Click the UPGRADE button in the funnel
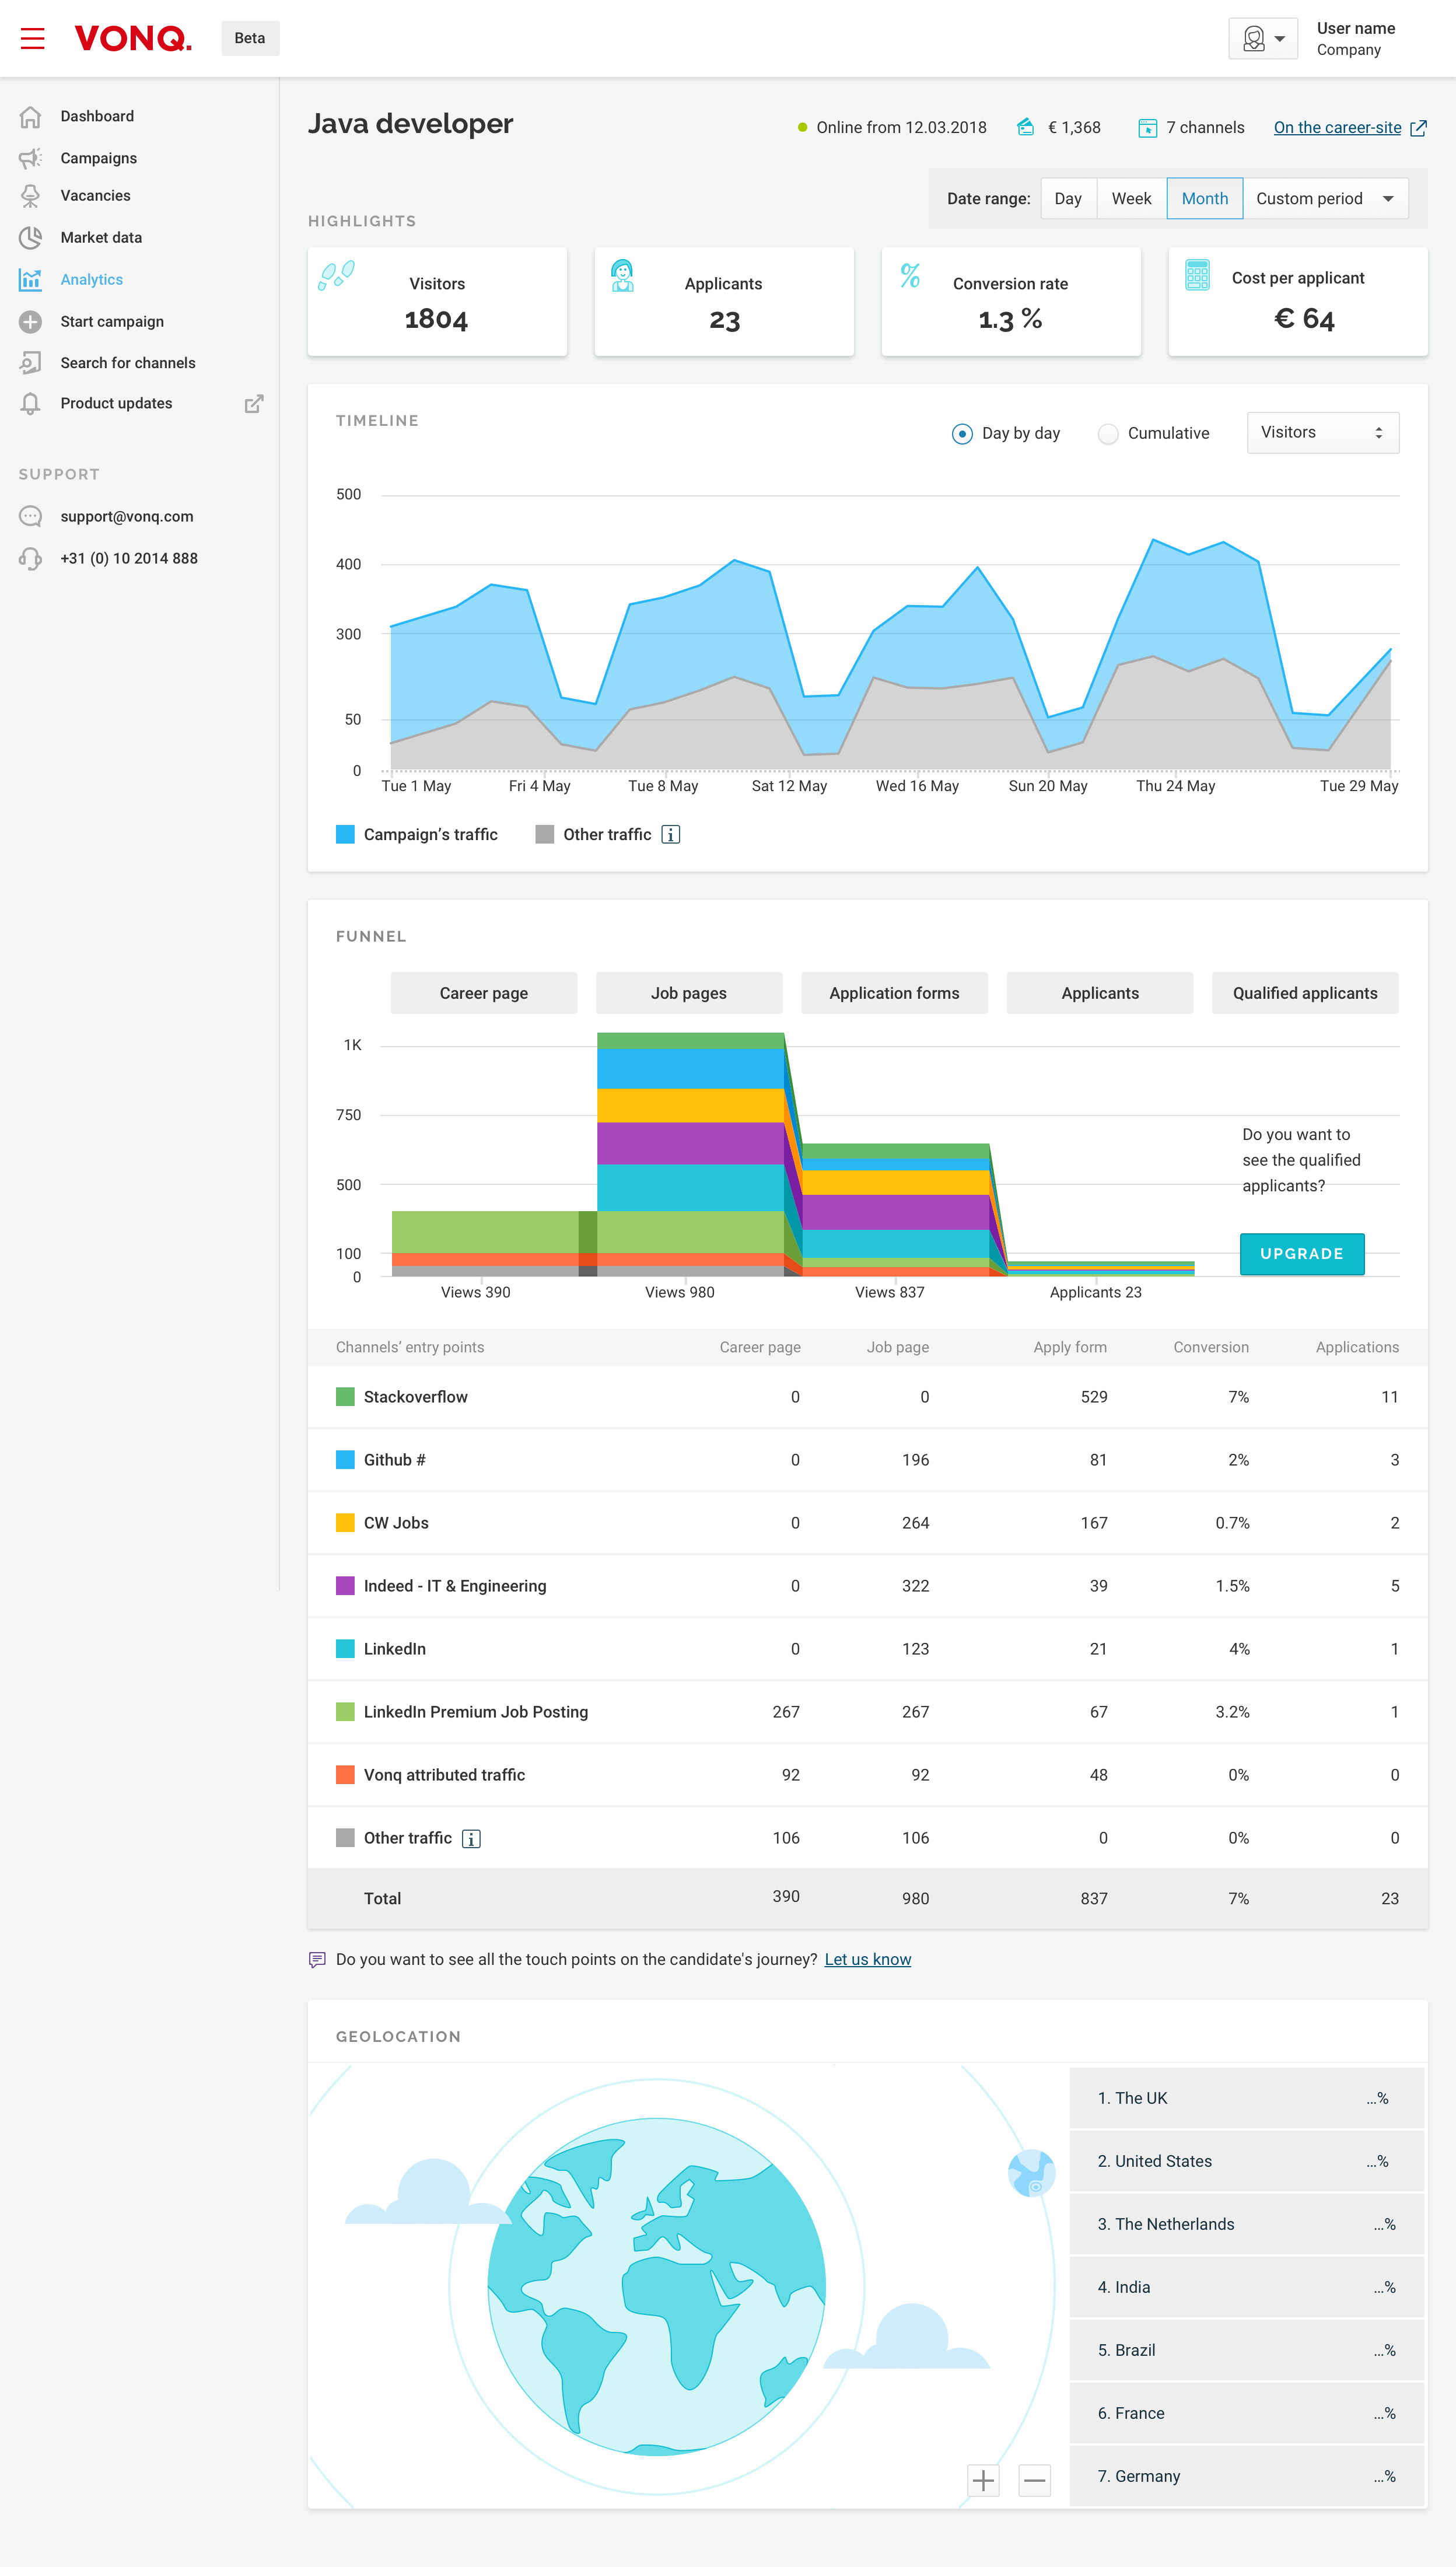1456x2567 pixels. (x=1302, y=1253)
